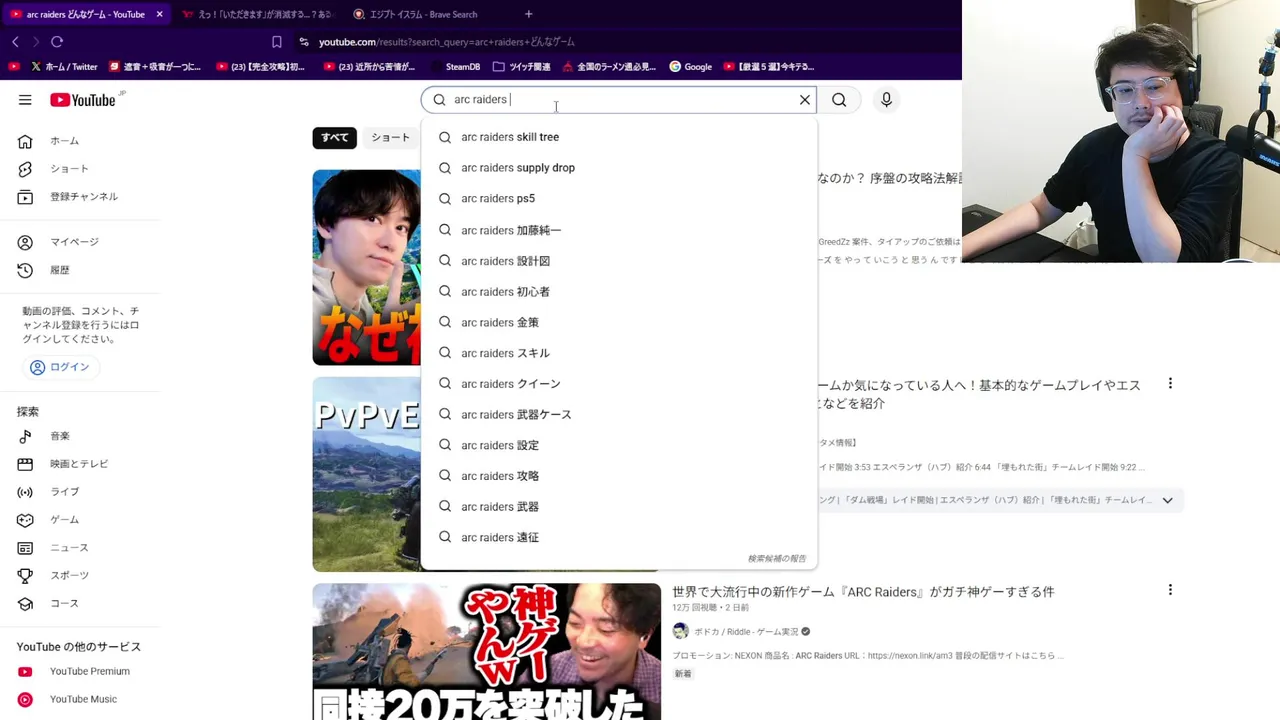Viewport: 1280px width, 720px height.
Task: Choose suggestion arc raiders 加藤純一
Action: (x=619, y=230)
